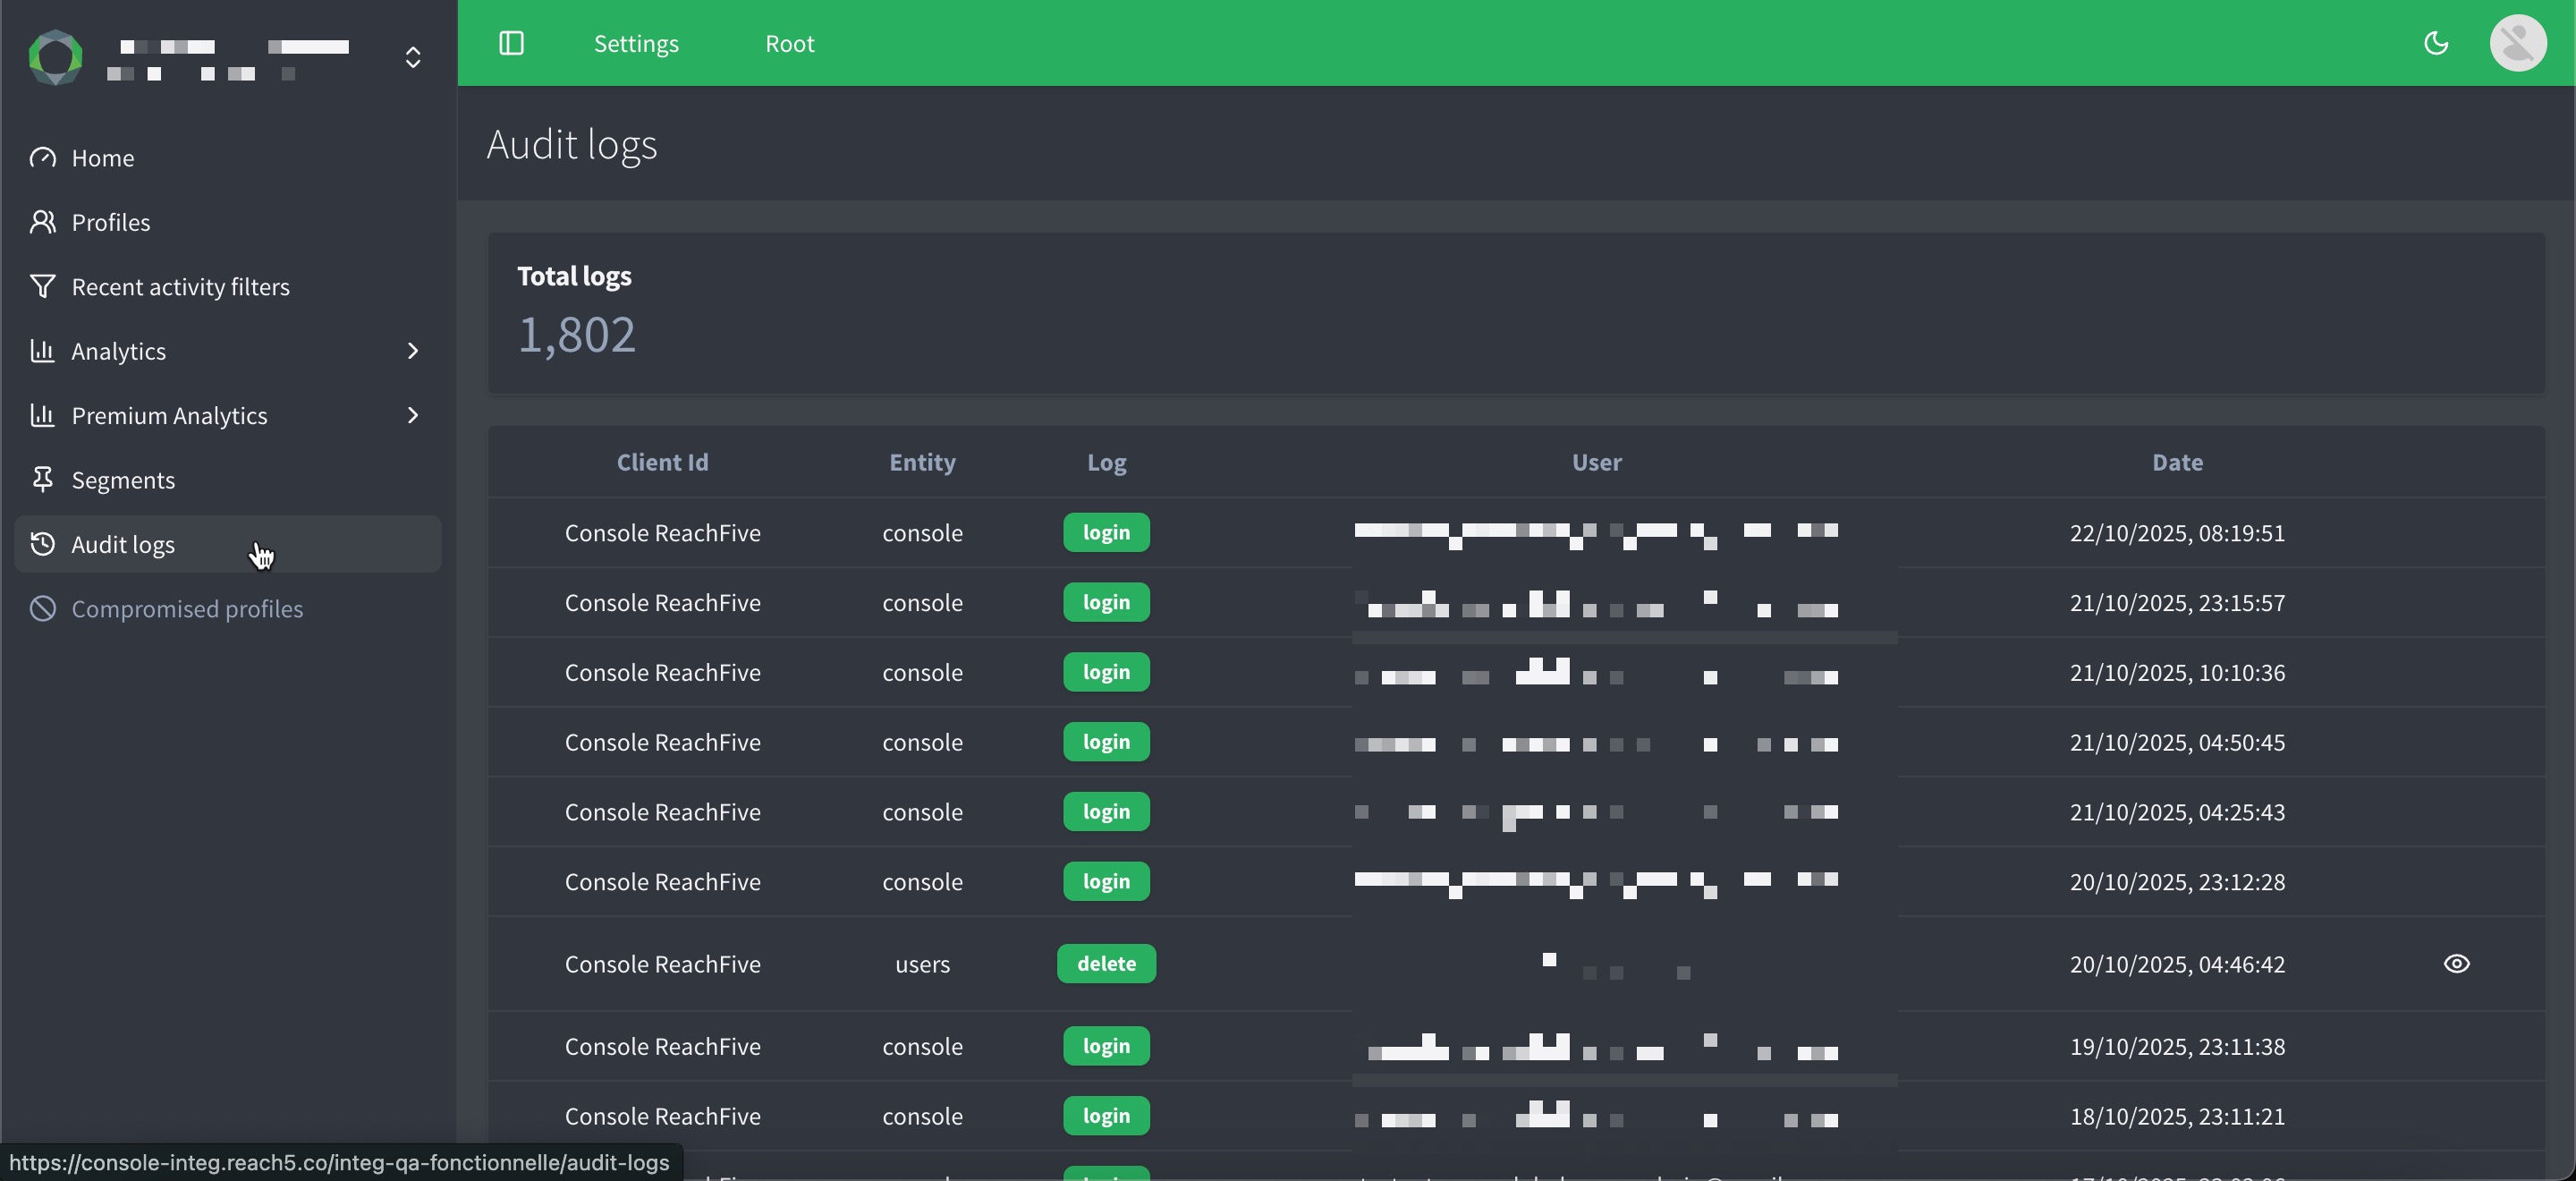Collapse the sidebar using the panel icon
Screen dimensions: 2576x1181
click(x=512, y=43)
